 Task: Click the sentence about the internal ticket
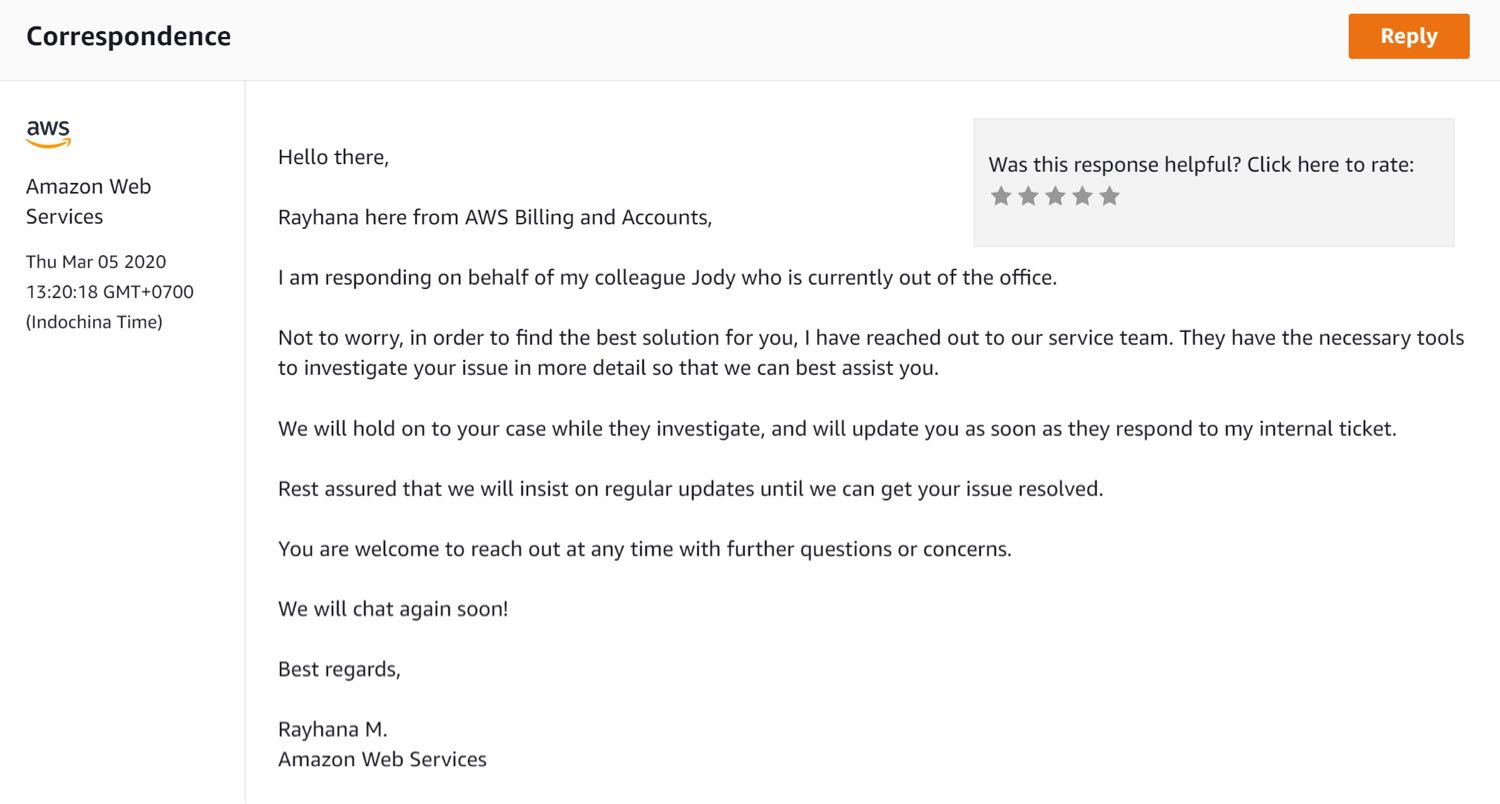tap(837, 428)
